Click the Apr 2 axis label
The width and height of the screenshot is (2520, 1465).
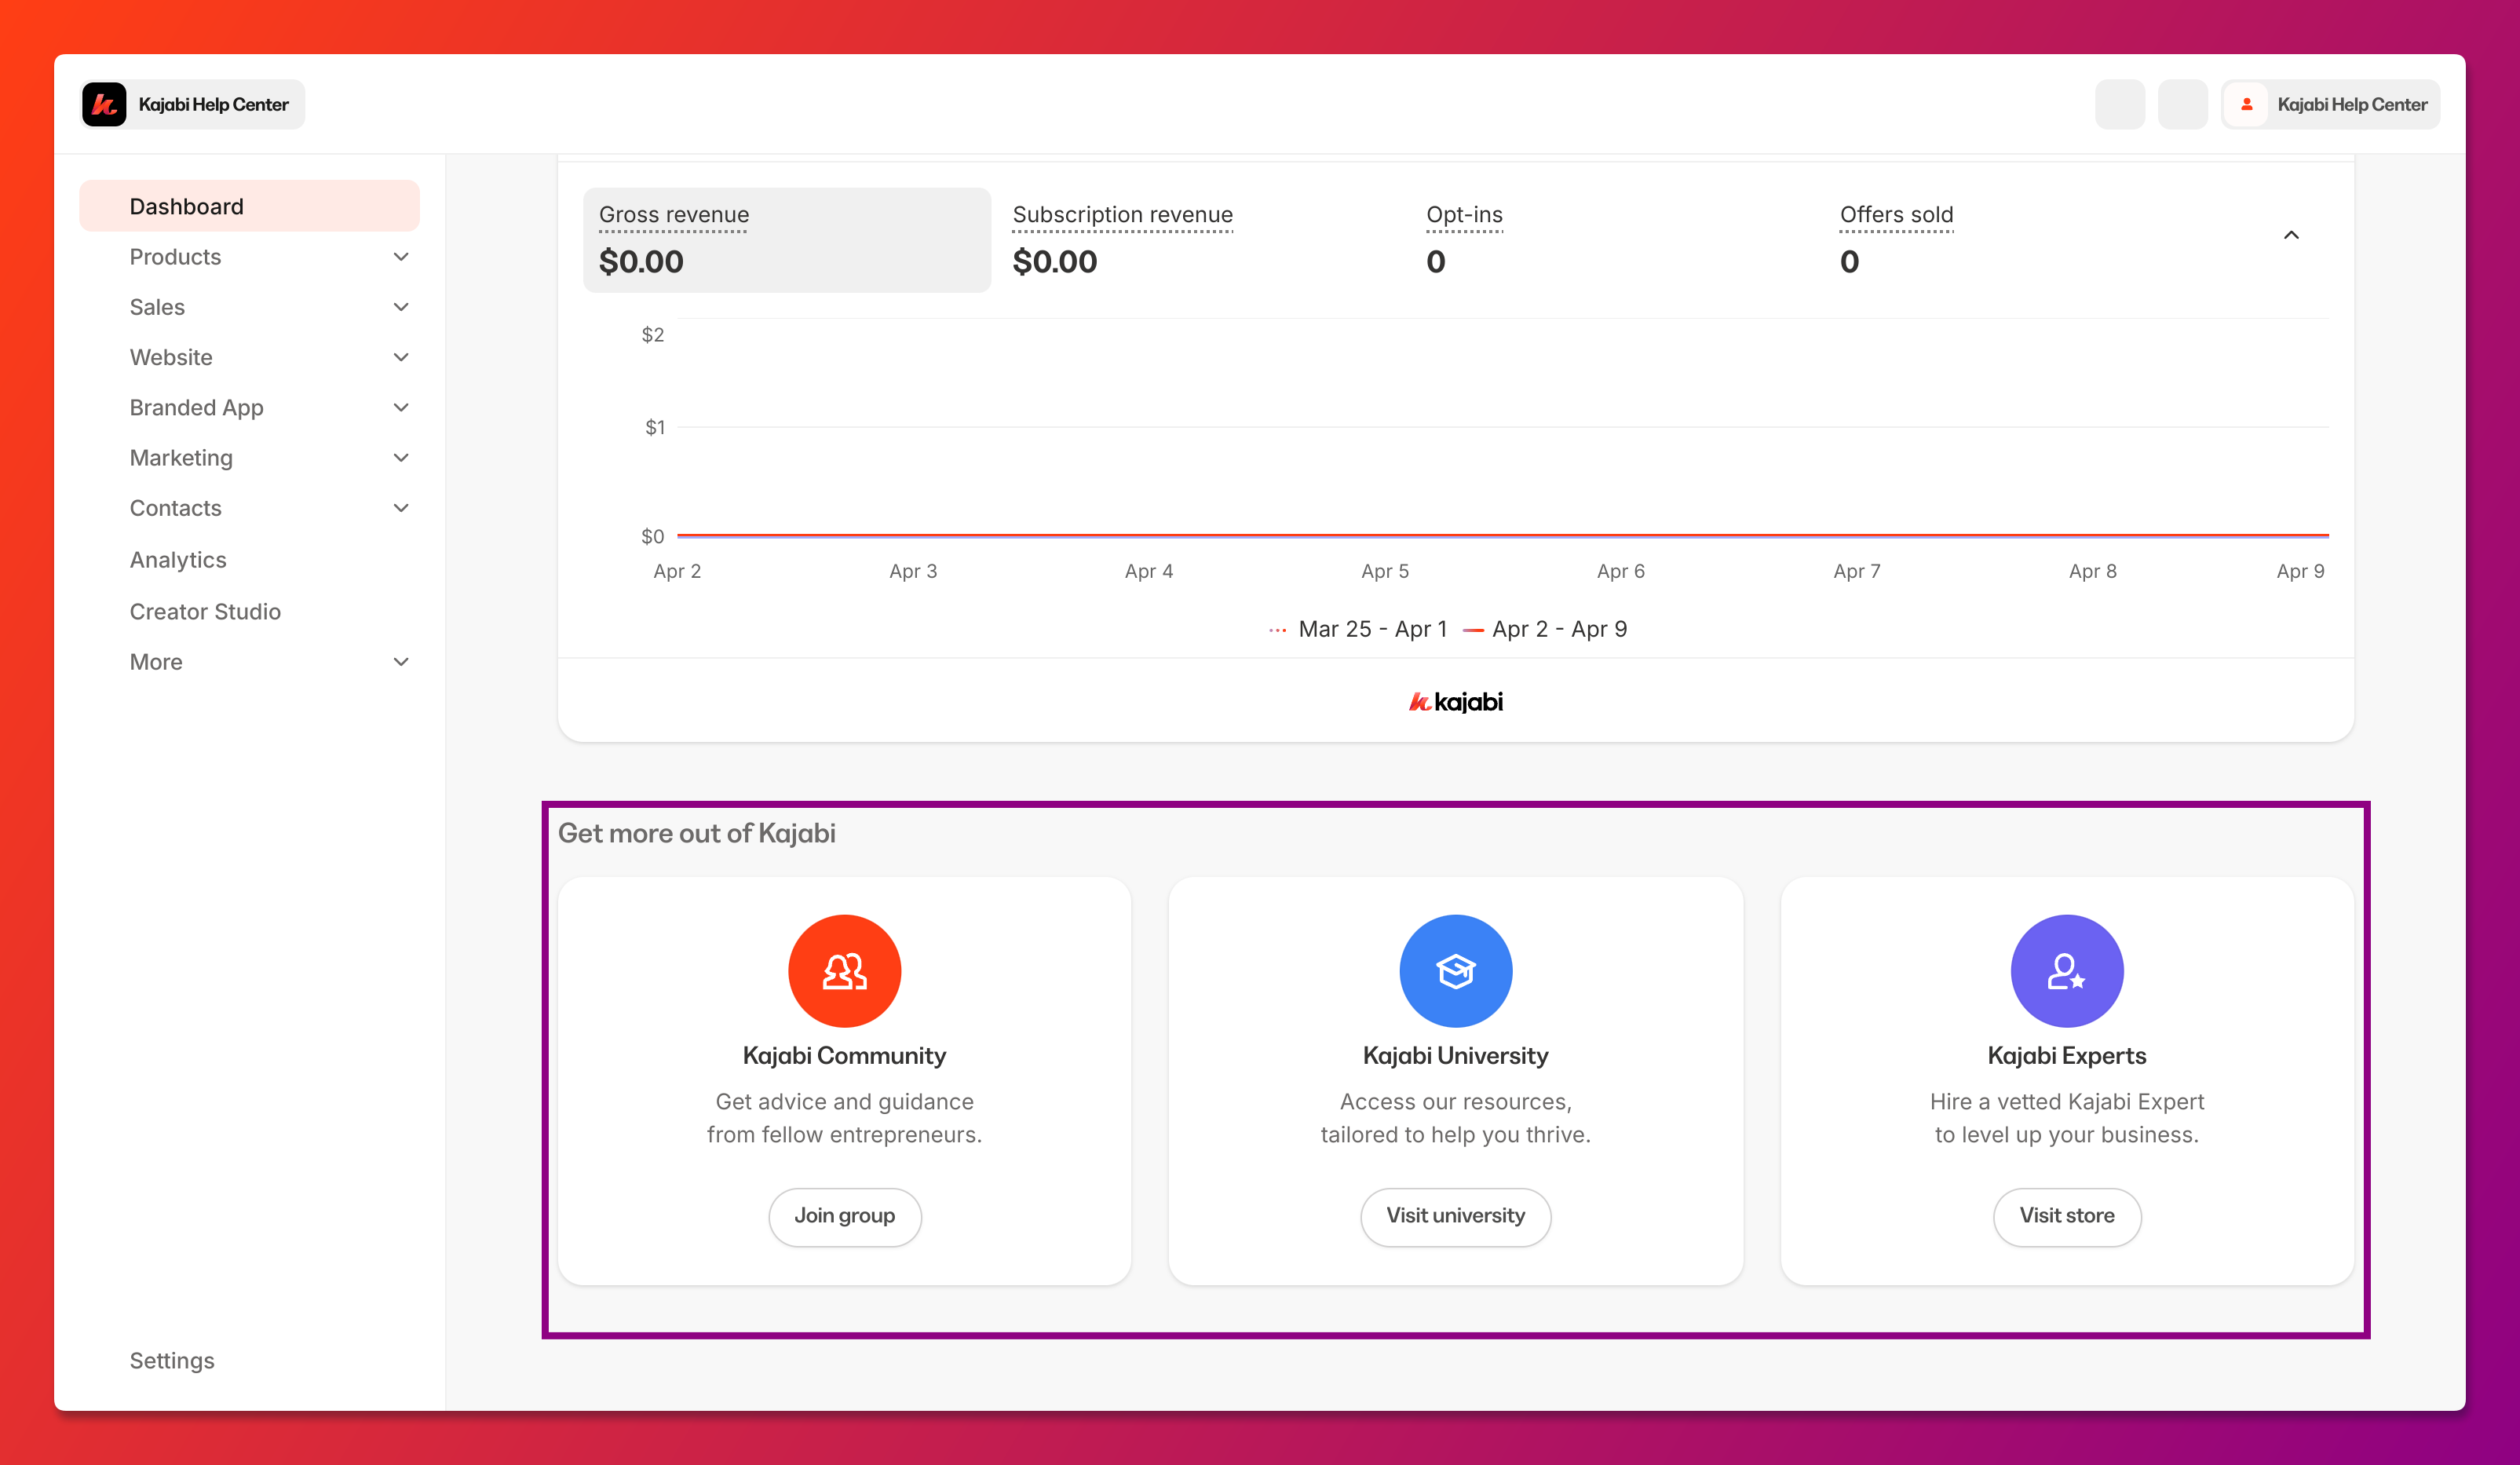(x=677, y=571)
